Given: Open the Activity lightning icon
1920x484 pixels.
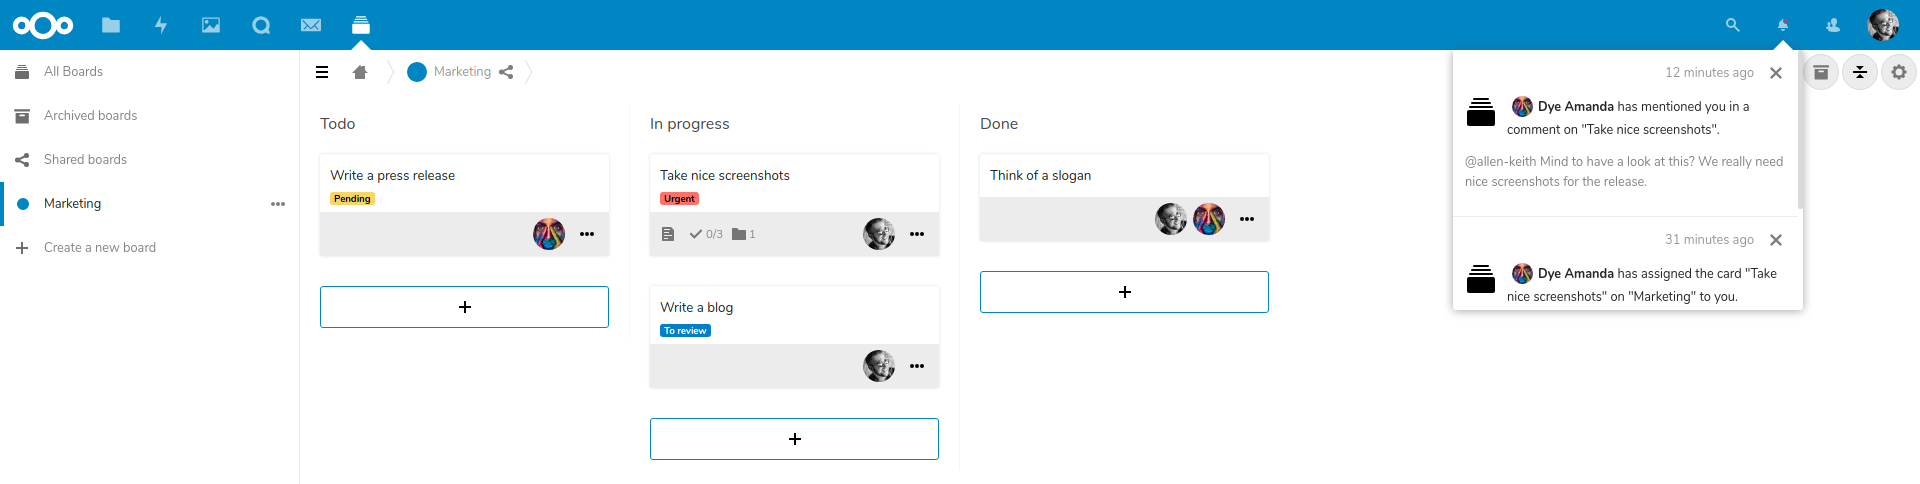Looking at the screenshot, I should (x=161, y=25).
